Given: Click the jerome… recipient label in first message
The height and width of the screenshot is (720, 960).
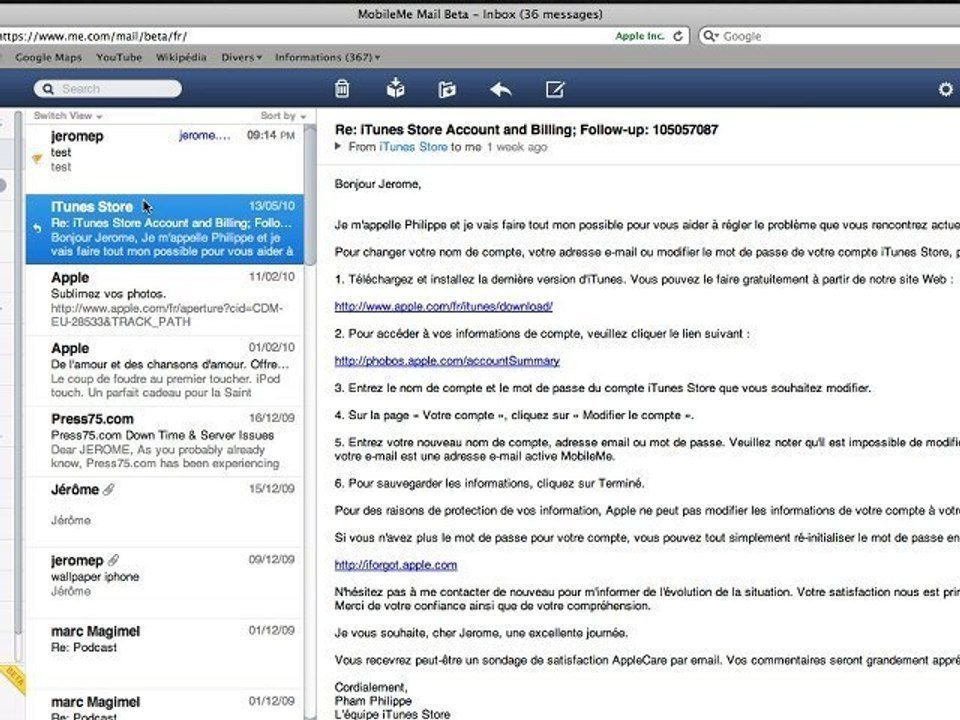Looking at the screenshot, I should pos(204,135).
